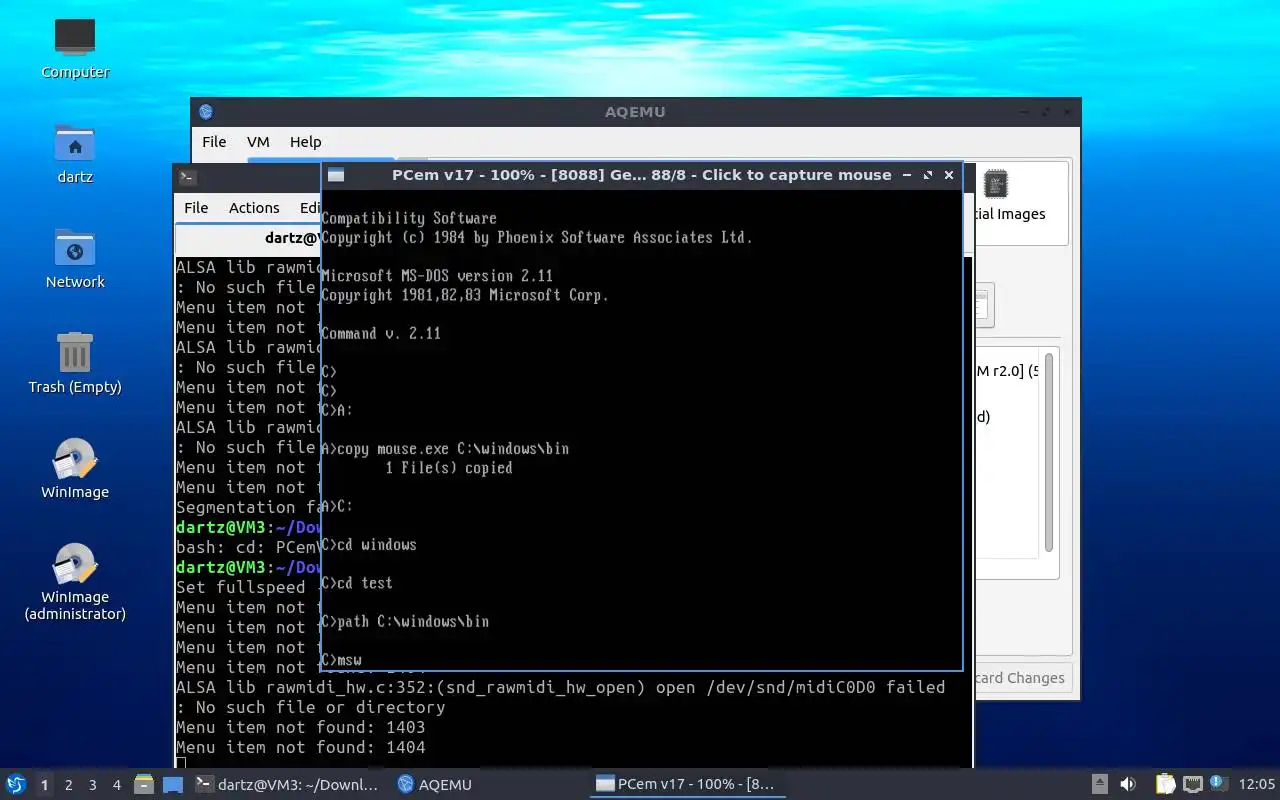Select the PCem v17 taskbar entry
Viewport: 1280px width, 800px height.
point(686,785)
